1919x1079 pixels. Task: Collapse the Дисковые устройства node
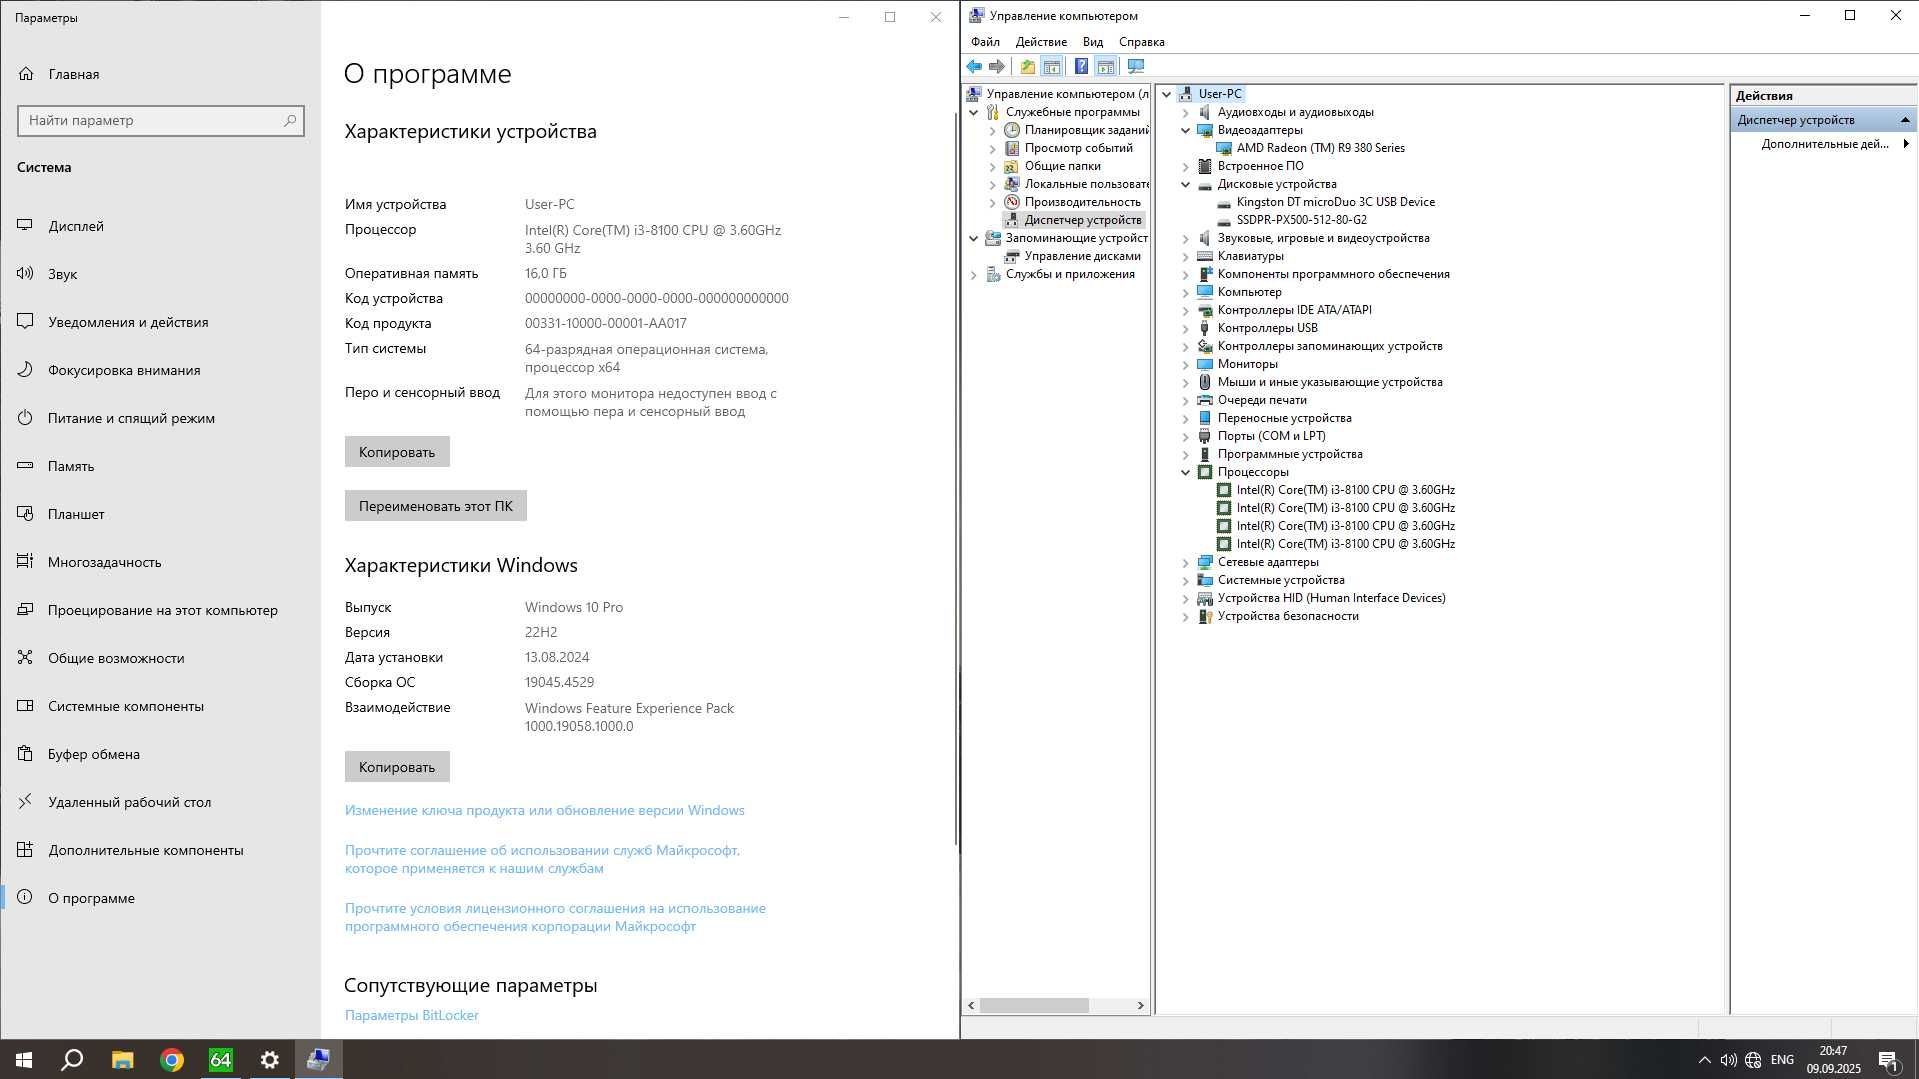(1186, 184)
